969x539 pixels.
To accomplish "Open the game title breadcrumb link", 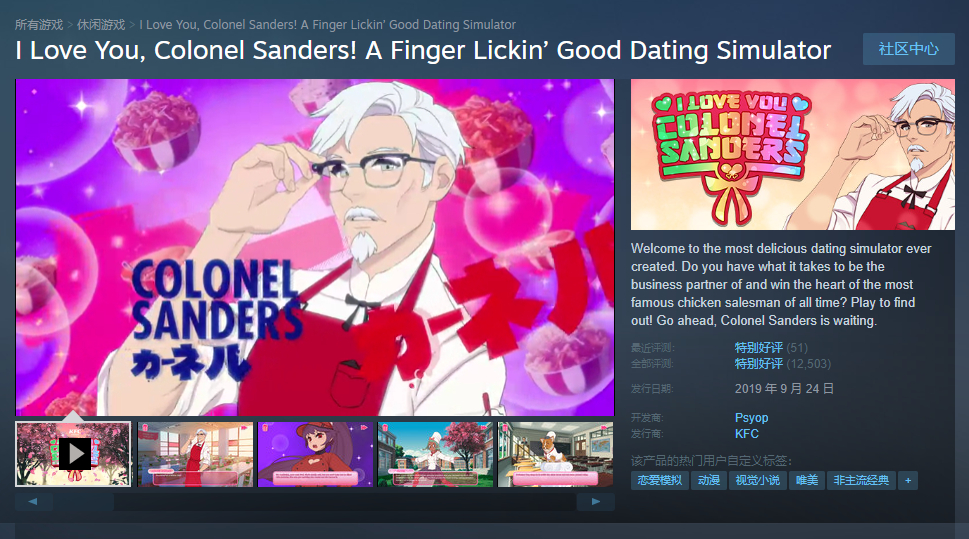I will coord(328,25).
